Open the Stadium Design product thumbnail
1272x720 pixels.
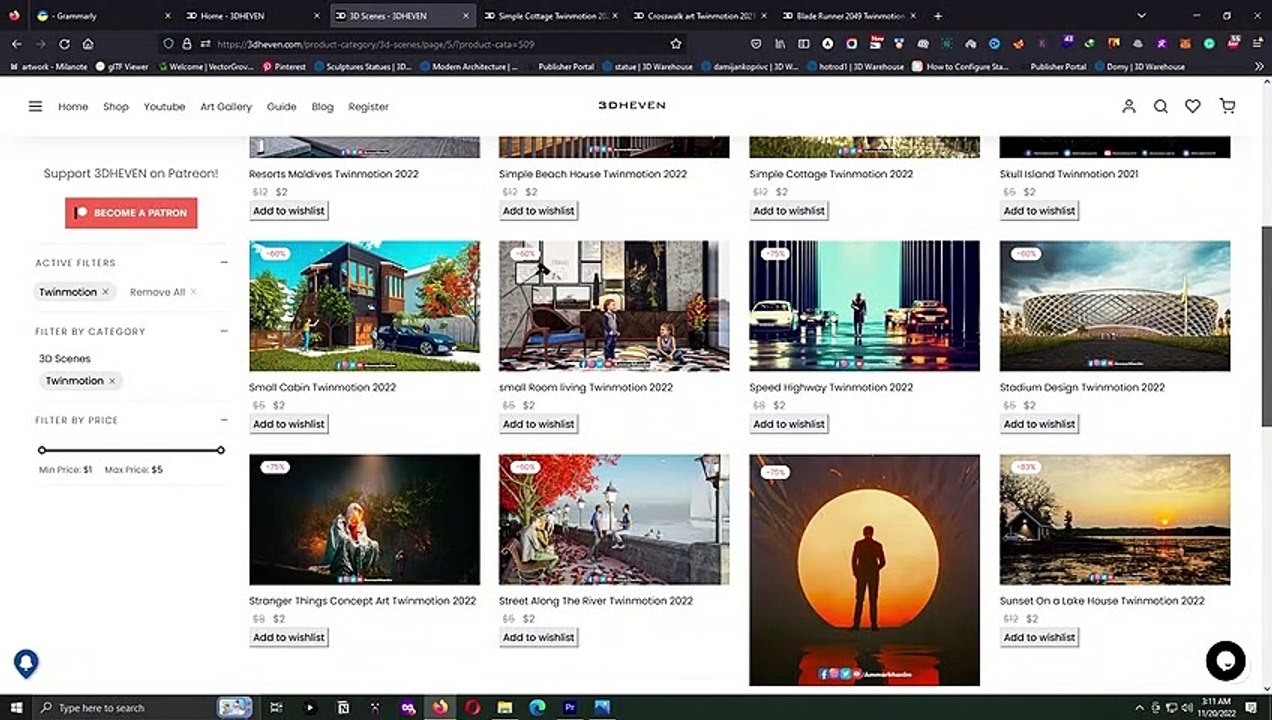1115,306
